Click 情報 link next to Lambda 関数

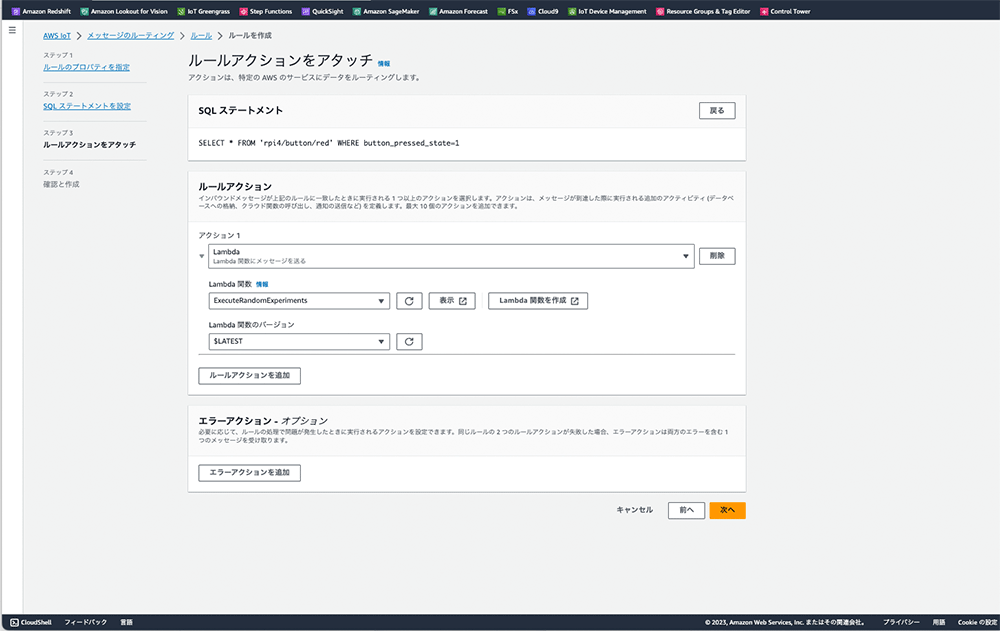coord(262,285)
